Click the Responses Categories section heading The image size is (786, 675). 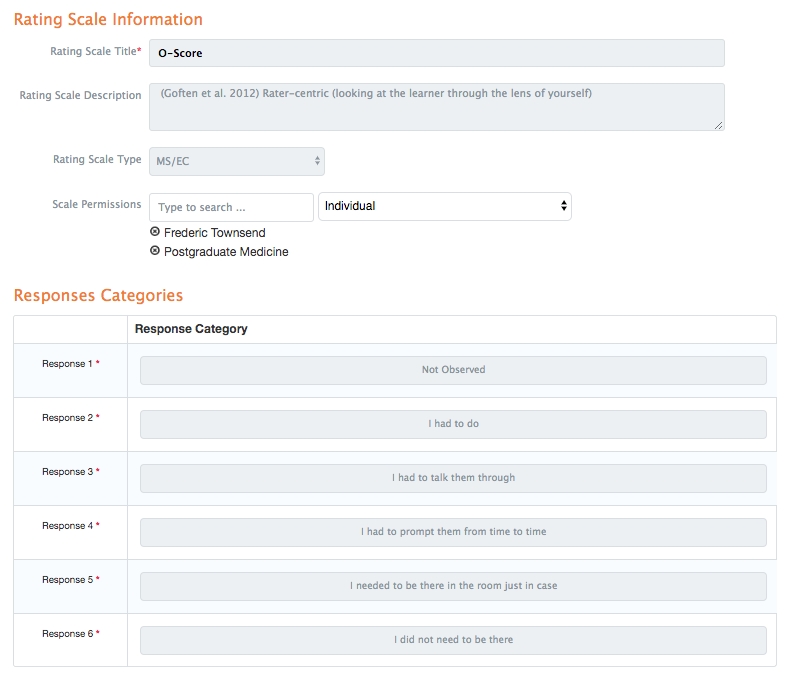[x=98, y=295]
